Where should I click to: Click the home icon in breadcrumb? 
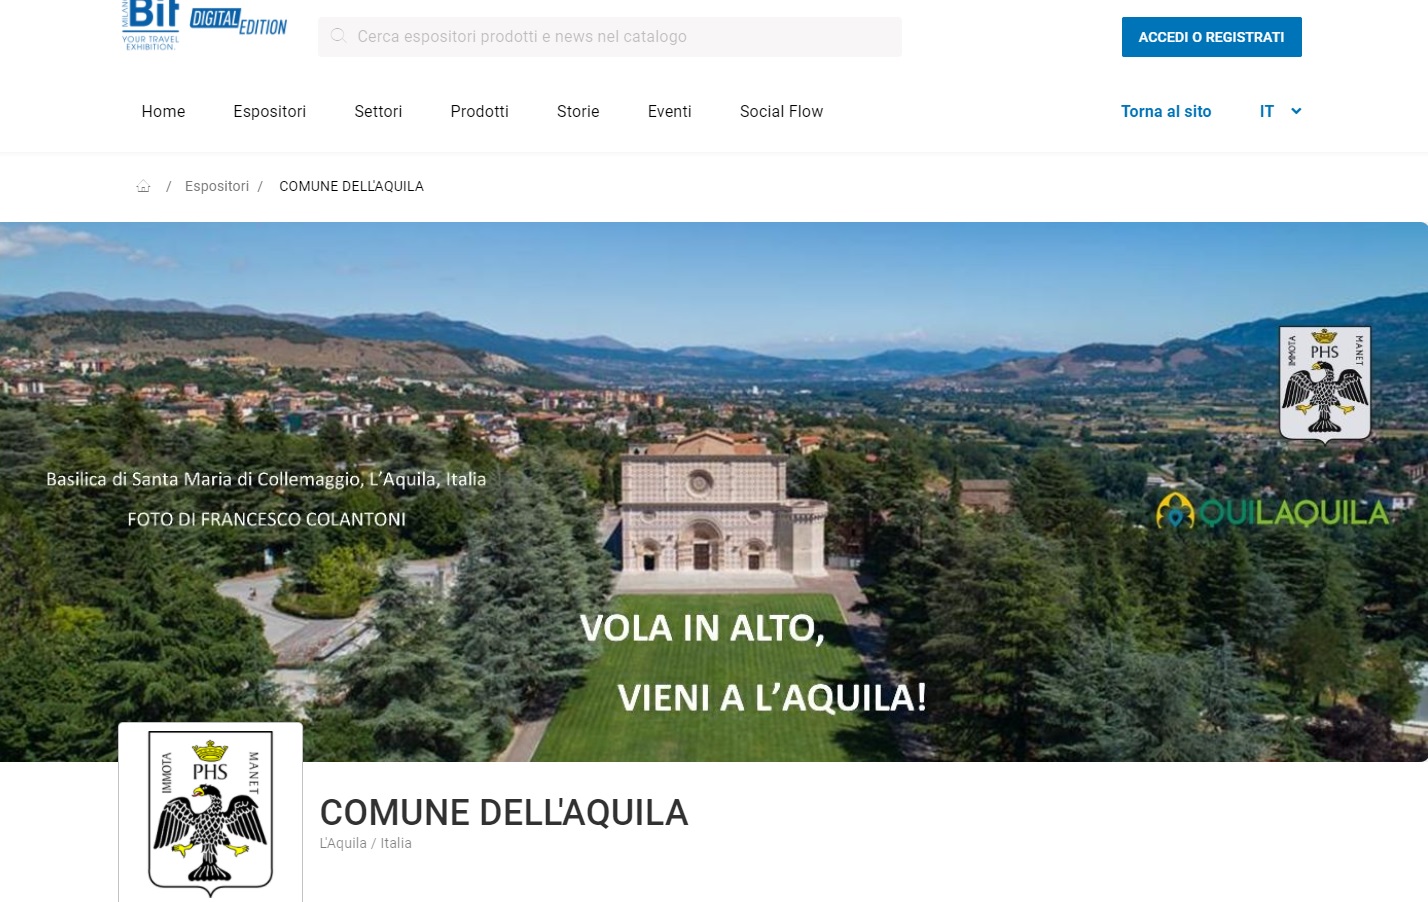(x=143, y=186)
